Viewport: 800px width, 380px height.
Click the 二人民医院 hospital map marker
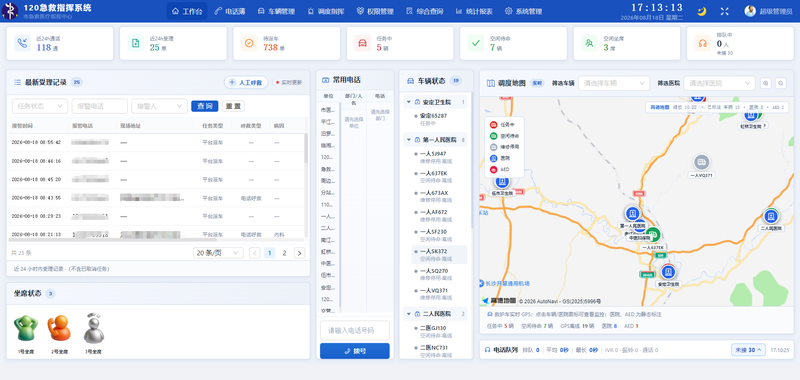pyautogui.click(x=771, y=216)
